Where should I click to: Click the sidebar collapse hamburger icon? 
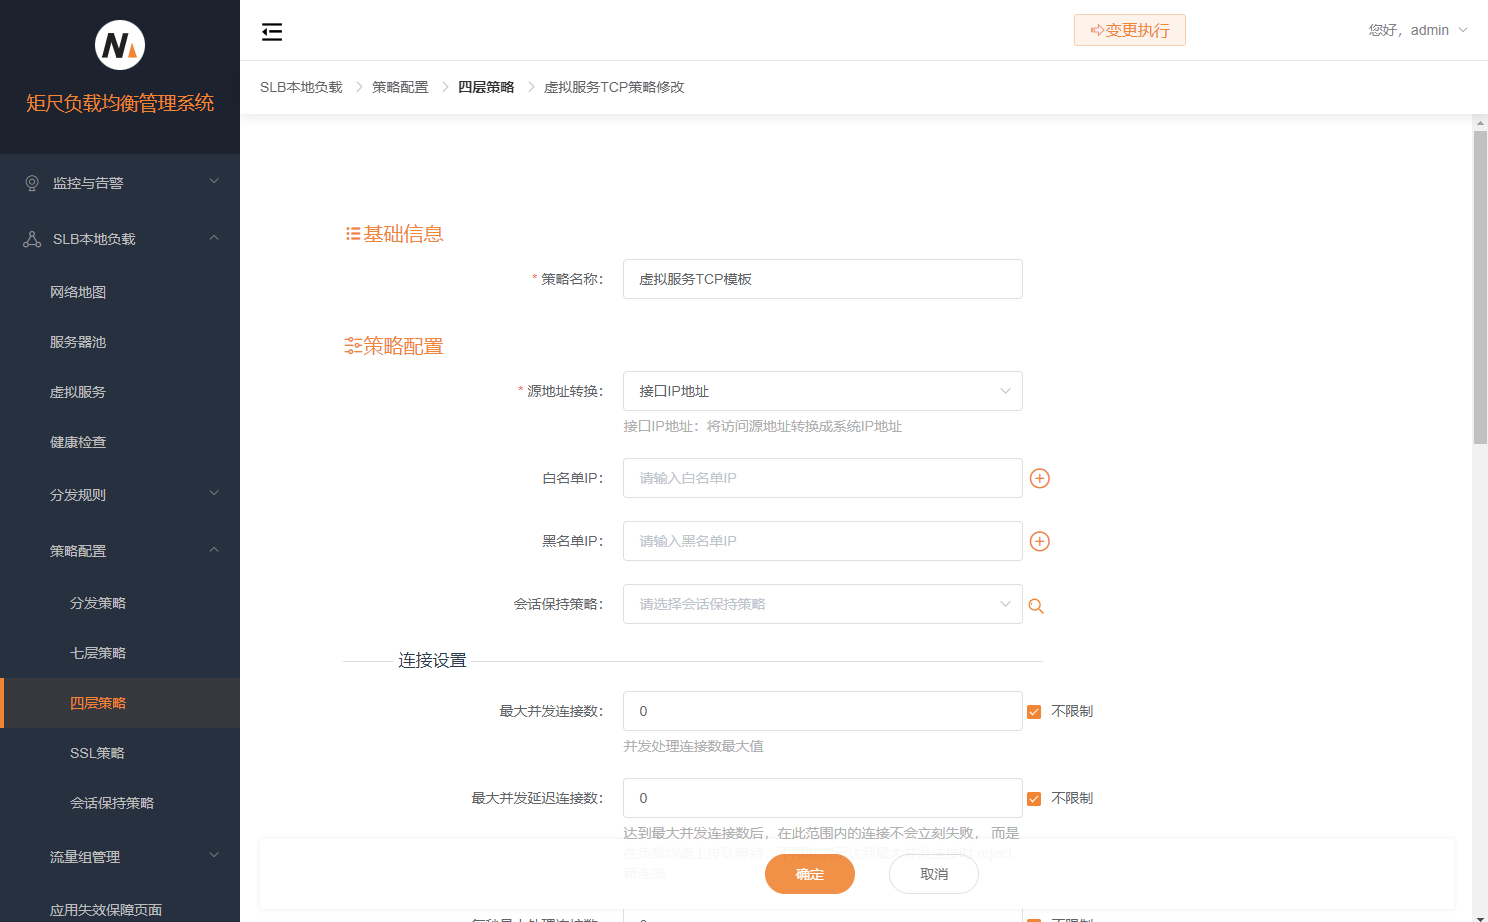[271, 31]
